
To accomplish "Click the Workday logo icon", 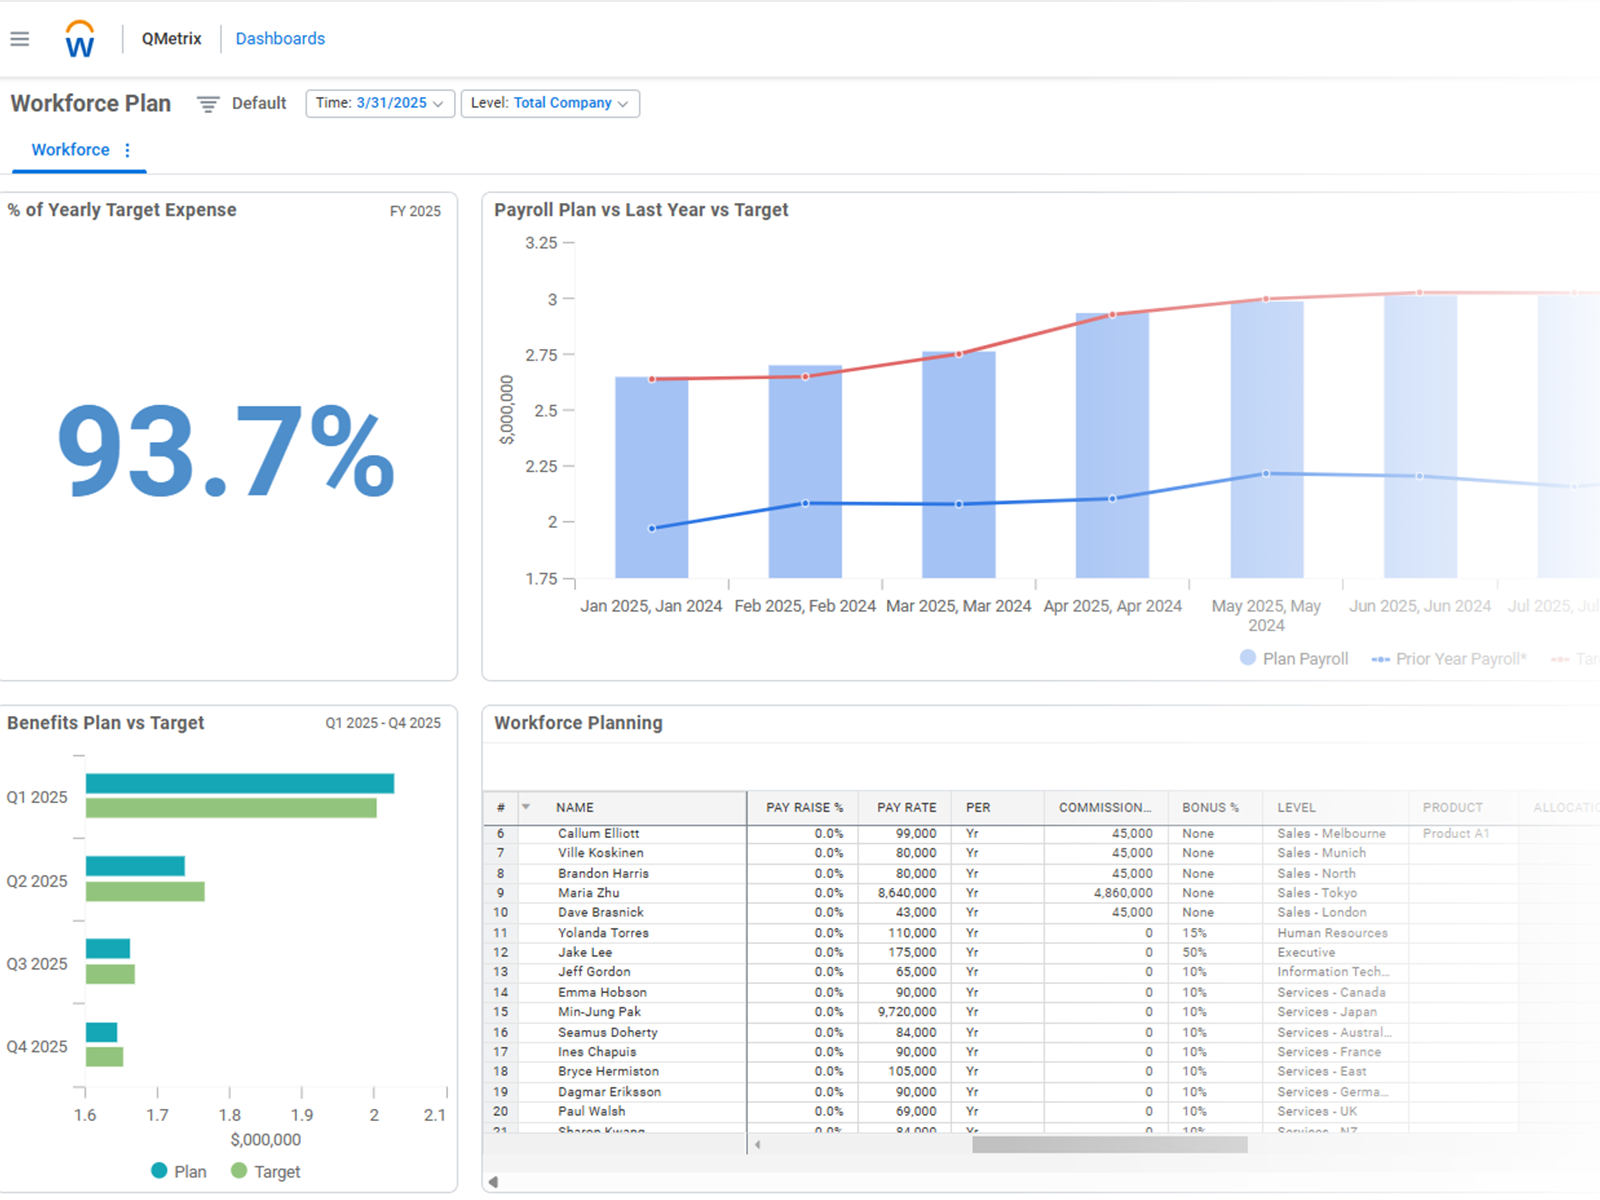I will point(80,40).
